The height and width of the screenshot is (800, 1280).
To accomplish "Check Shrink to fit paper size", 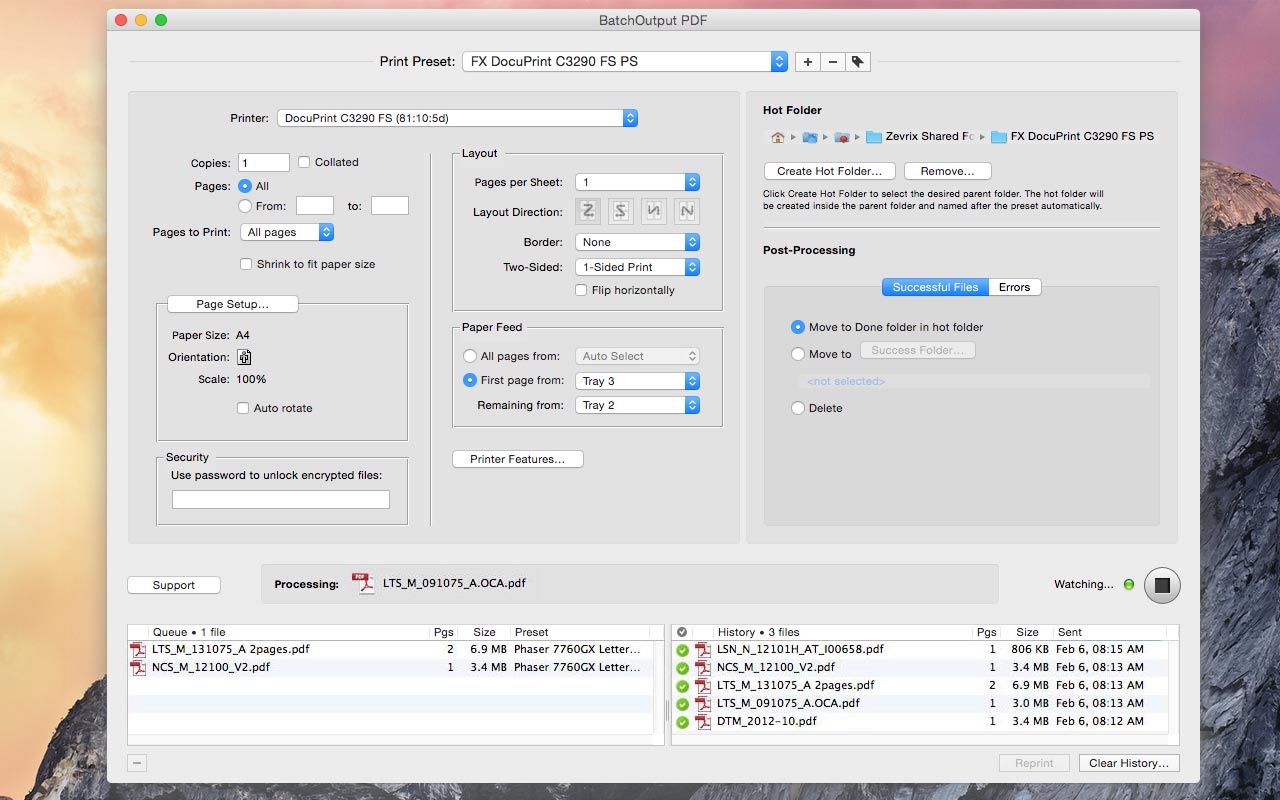I will (x=246, y=264).
